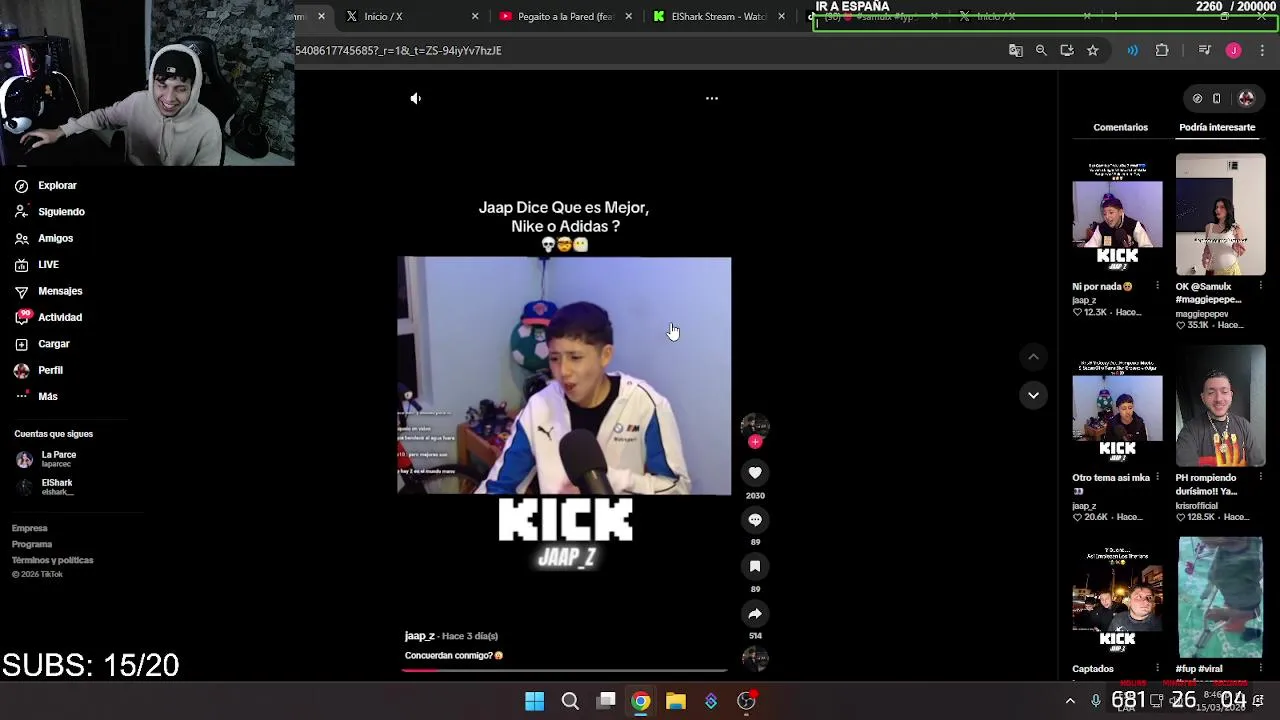The width and height of the screenshot is (1280, 720).
Task: Open options for the 'OK @Samulx' video
Action: (x=1260, y=286)
